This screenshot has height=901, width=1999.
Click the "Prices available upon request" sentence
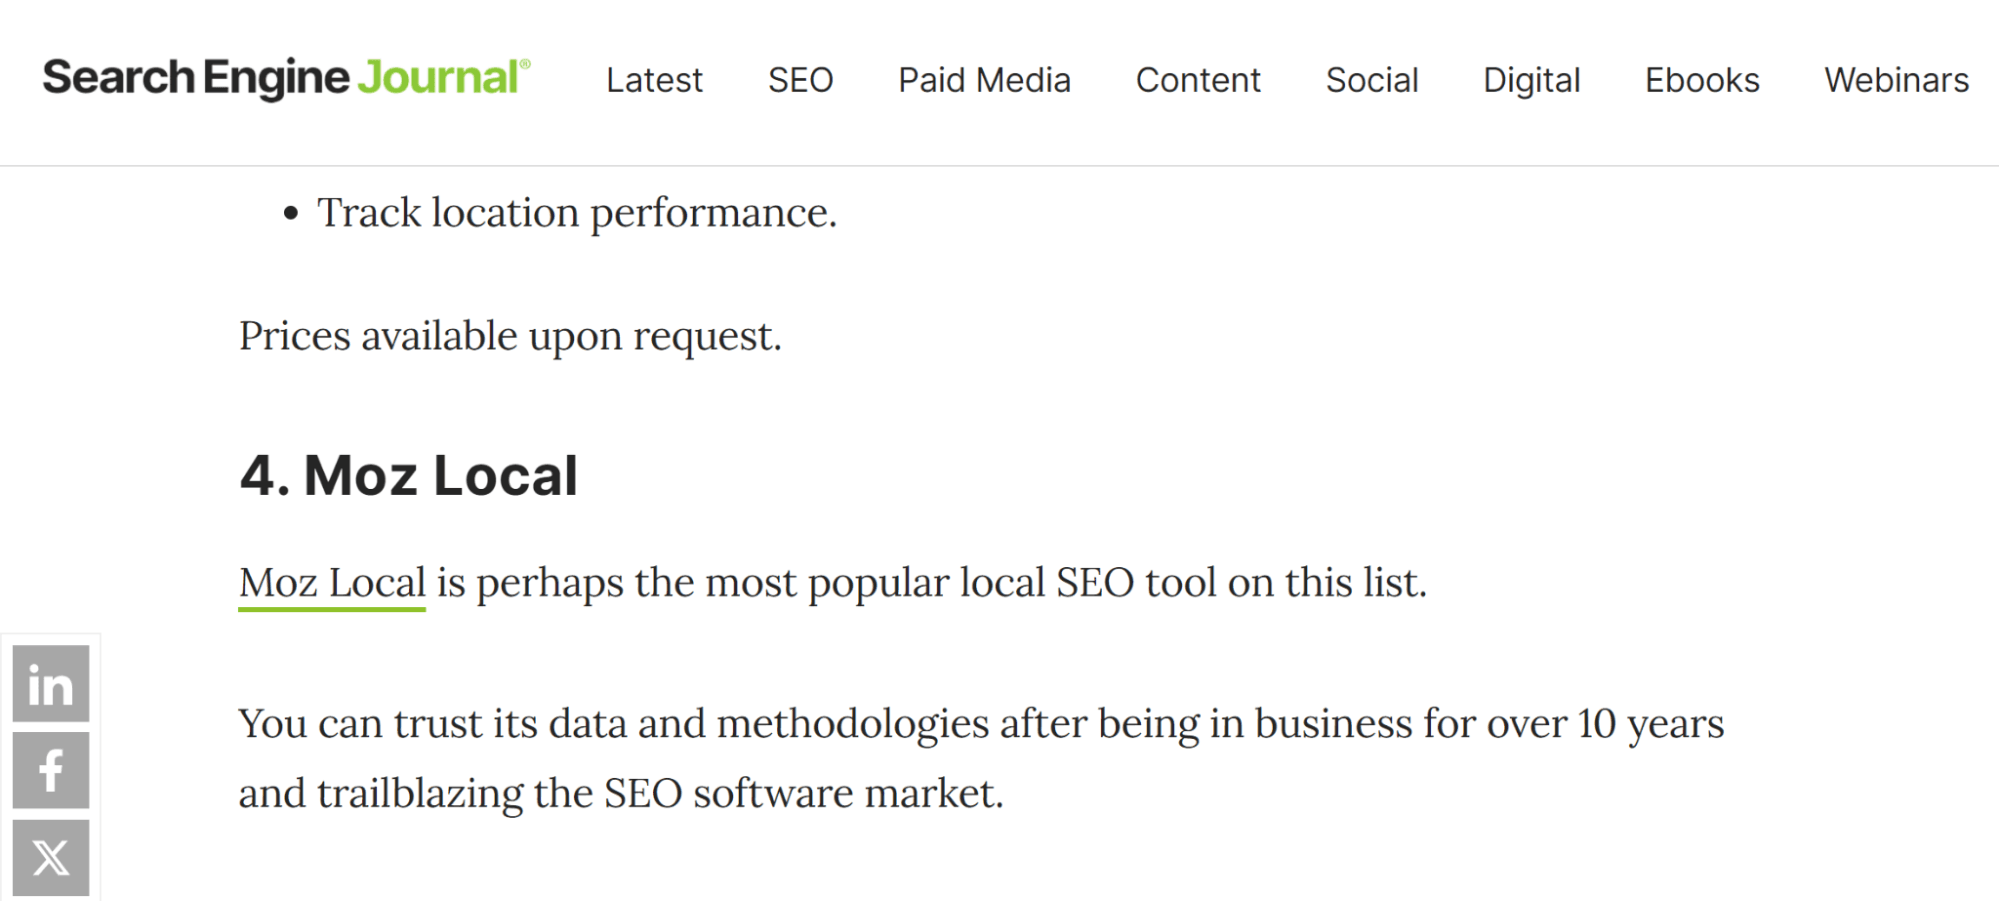(x=510, y=336)
